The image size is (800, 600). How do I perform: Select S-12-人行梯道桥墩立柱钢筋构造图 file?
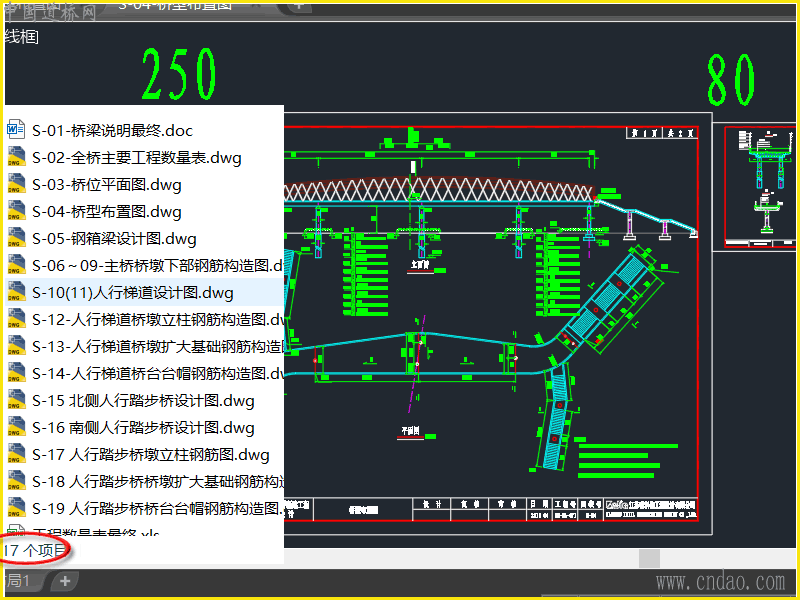(158, 320)
